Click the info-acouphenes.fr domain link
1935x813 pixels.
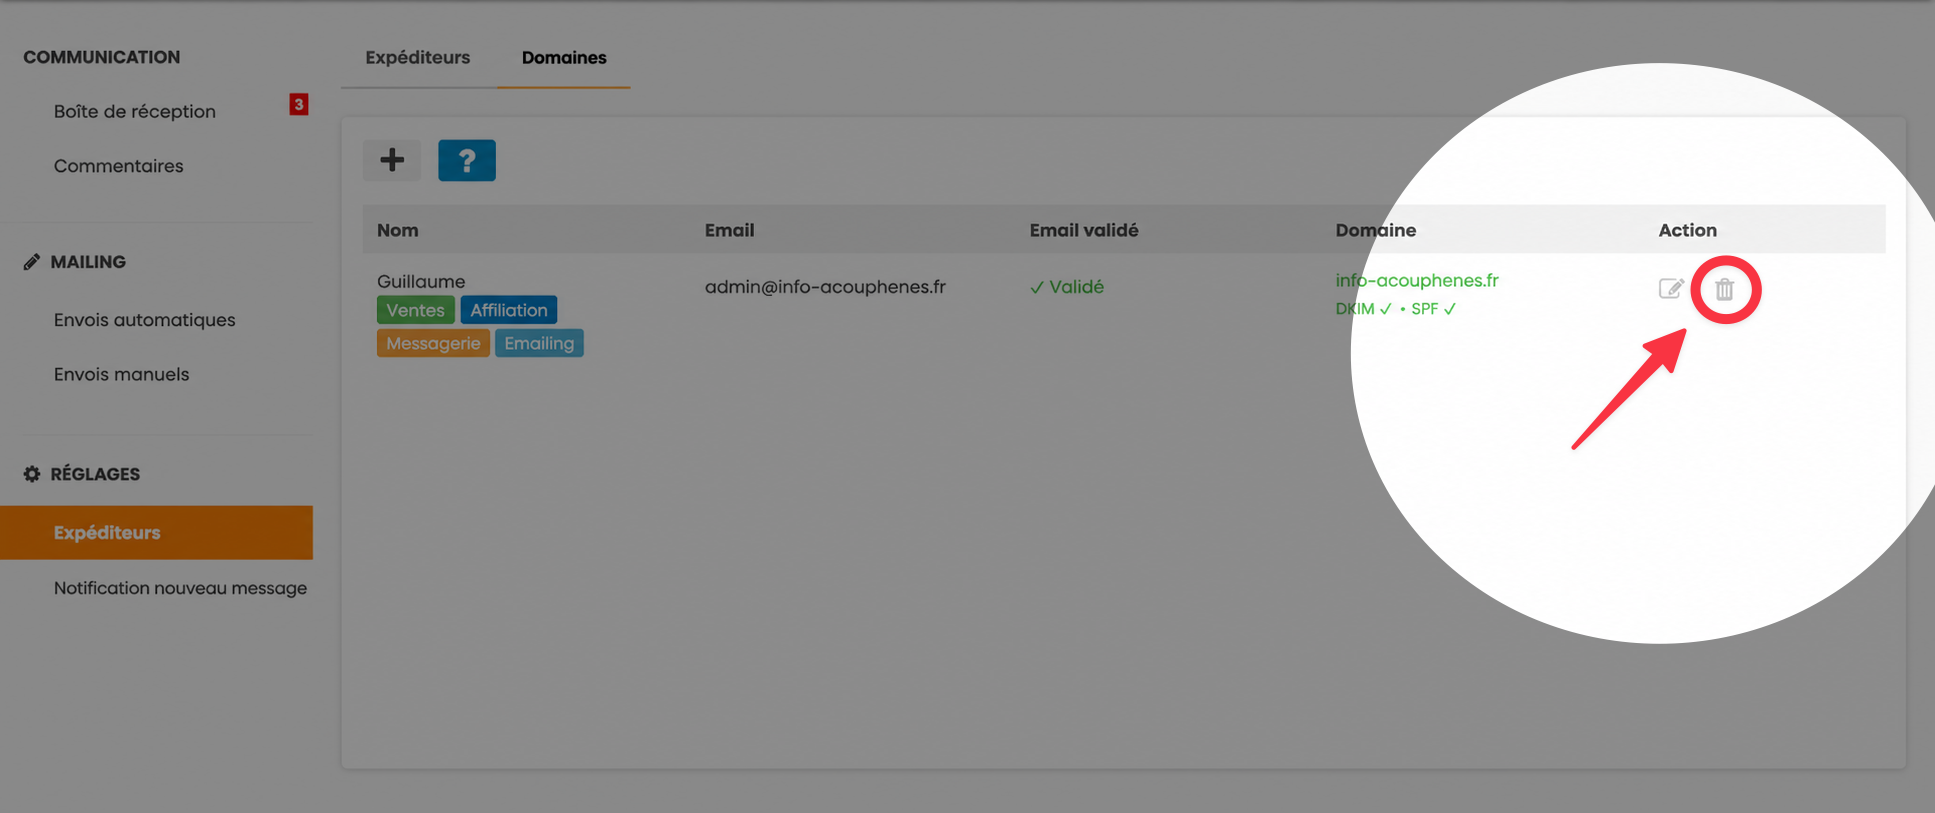point(1417,281)
